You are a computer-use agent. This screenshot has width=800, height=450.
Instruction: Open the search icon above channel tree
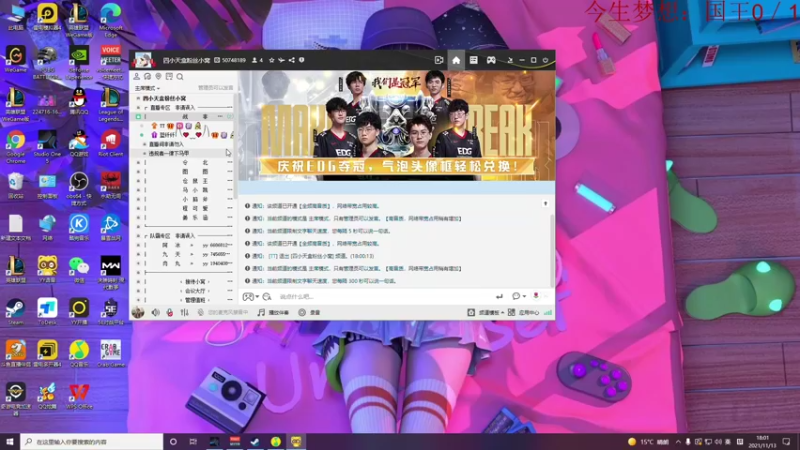[x=180, y=77]
